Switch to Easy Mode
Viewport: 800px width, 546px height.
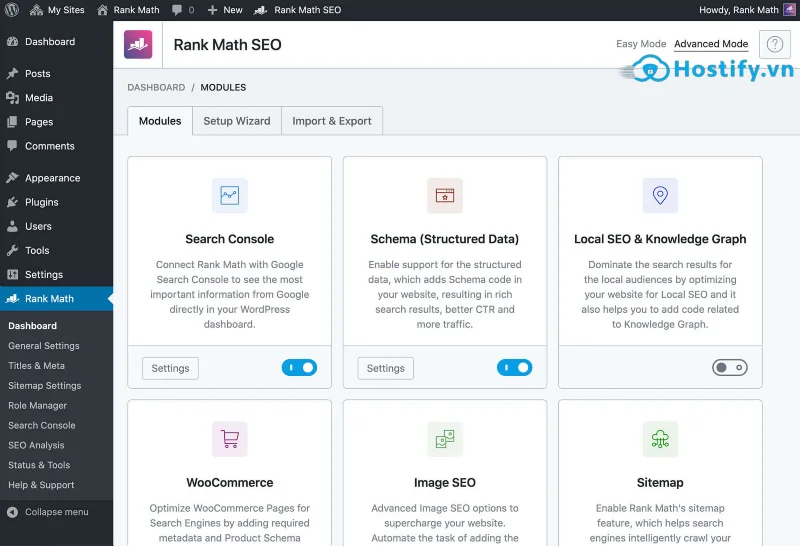[x=641, y=44]
